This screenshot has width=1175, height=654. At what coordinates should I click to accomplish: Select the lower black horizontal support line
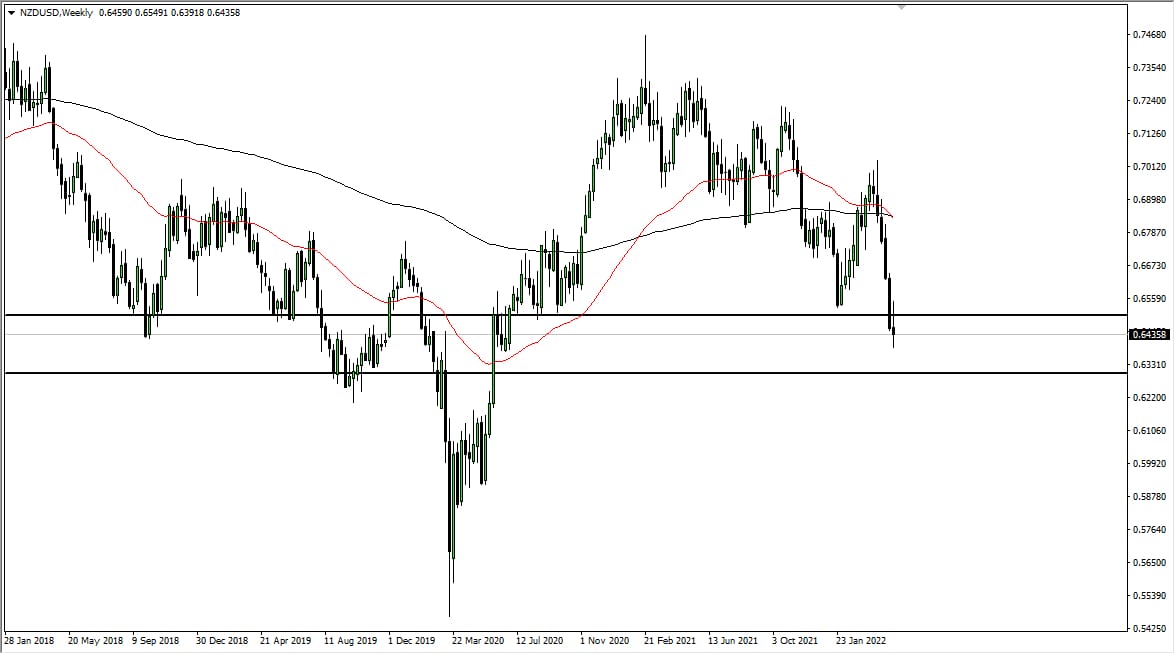pyautogui.click(x=700, y=373)
